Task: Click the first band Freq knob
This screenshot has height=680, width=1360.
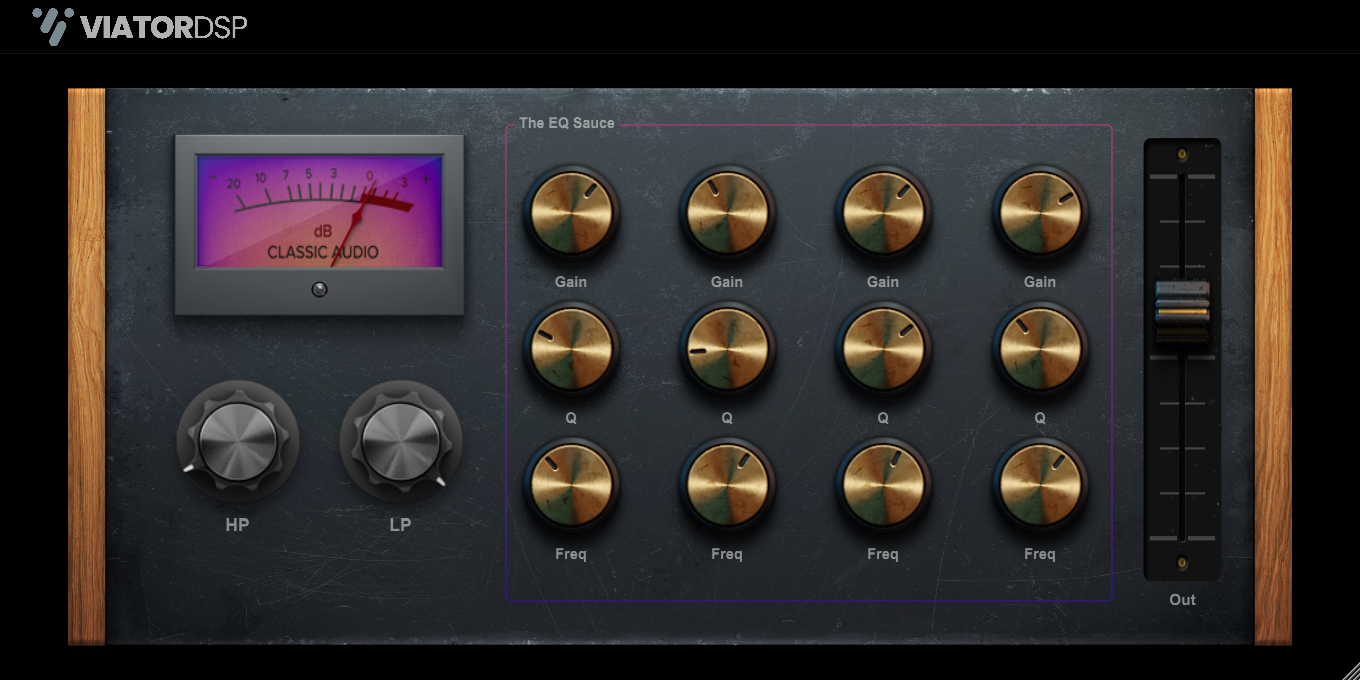Action: pos(571,485)
